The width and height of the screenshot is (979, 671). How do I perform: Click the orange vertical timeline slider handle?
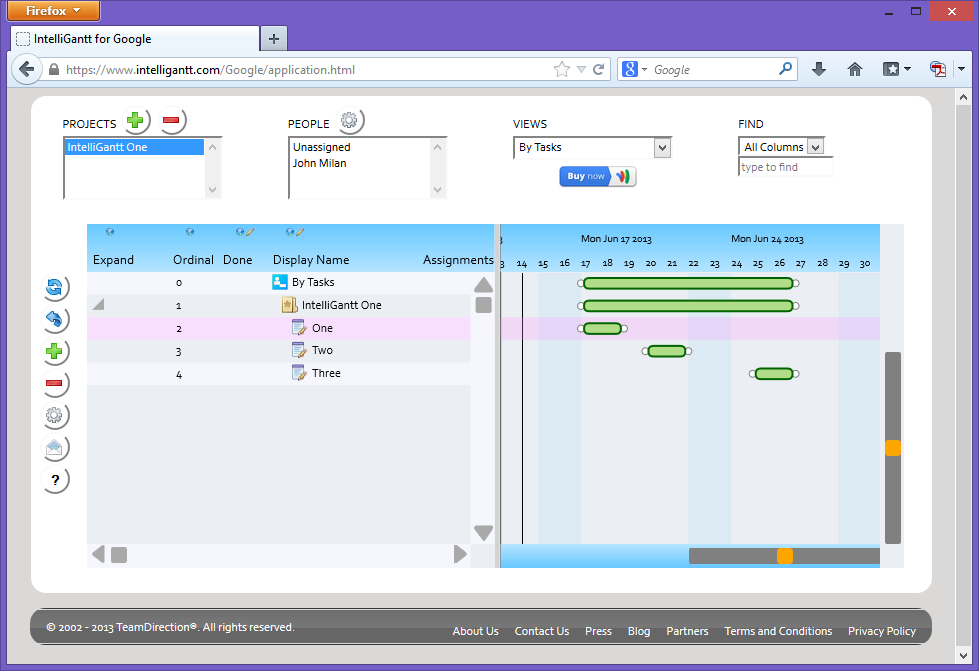tap(893, 448)
